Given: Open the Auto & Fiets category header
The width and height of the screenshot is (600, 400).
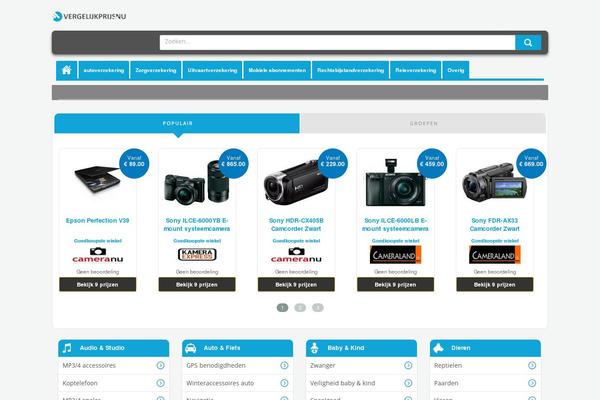Looking at the screenshot, I should pyautogui.click(x=238, y=348).
